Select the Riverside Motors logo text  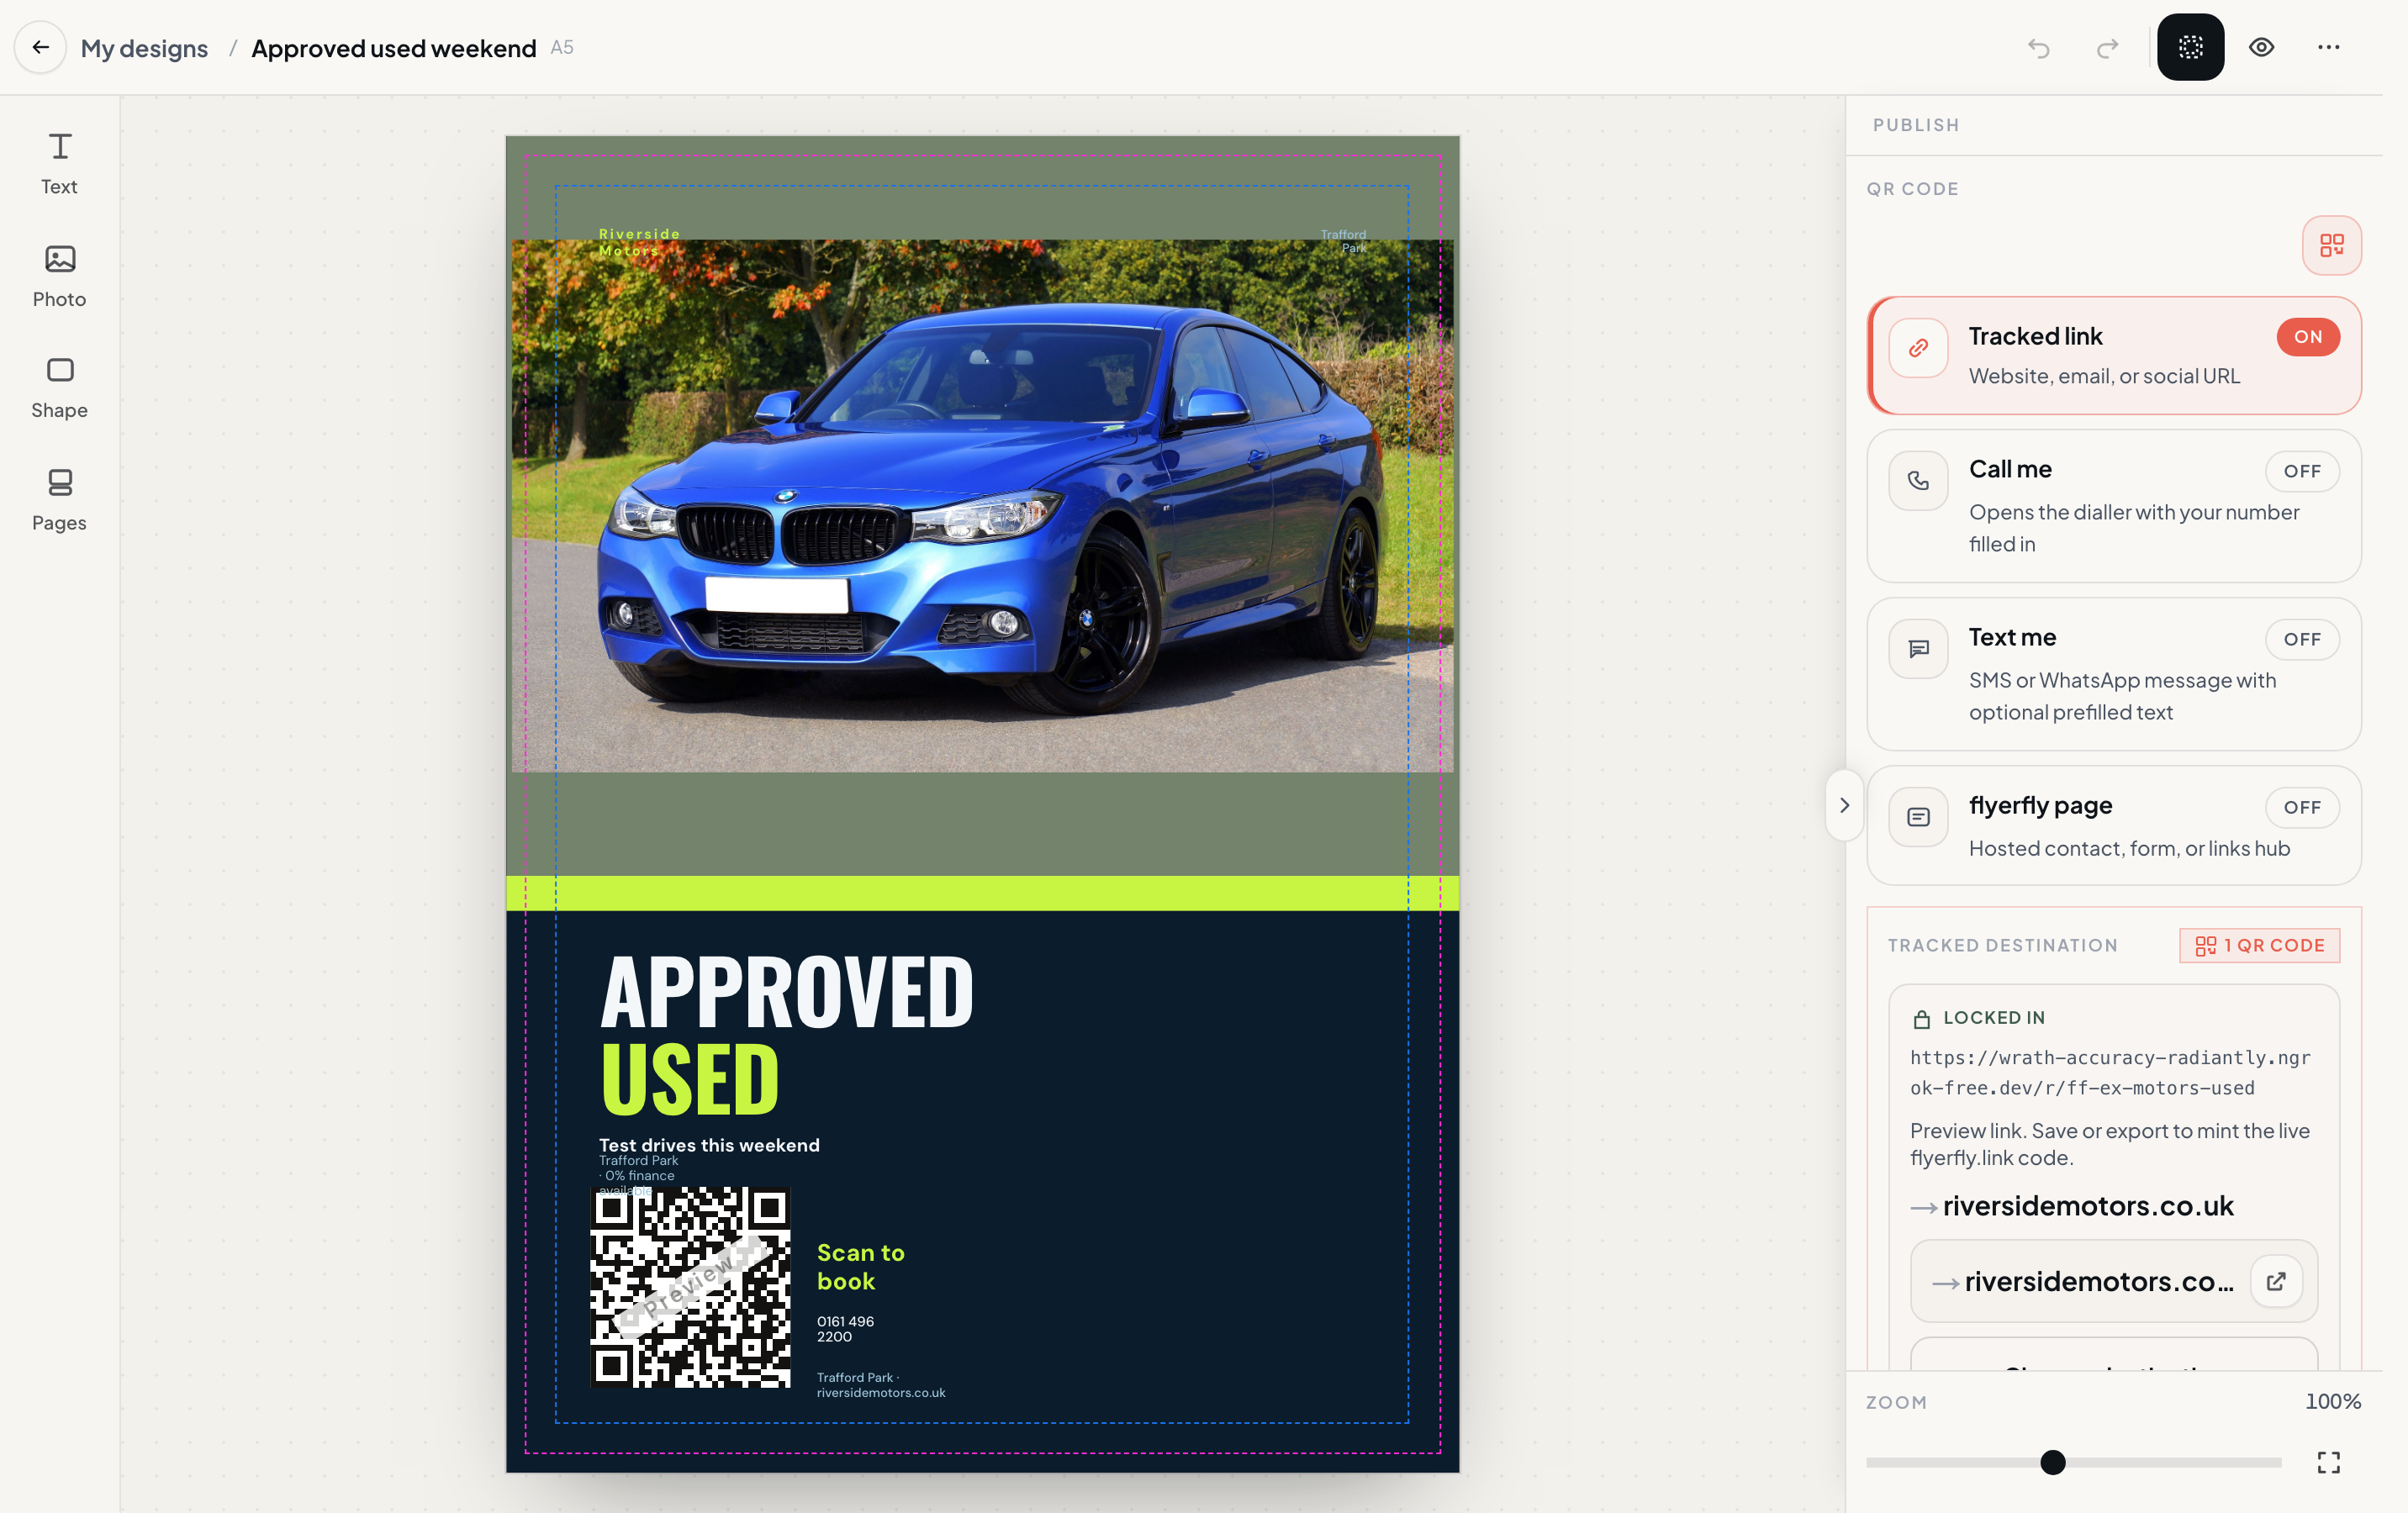tap(639, 242)
